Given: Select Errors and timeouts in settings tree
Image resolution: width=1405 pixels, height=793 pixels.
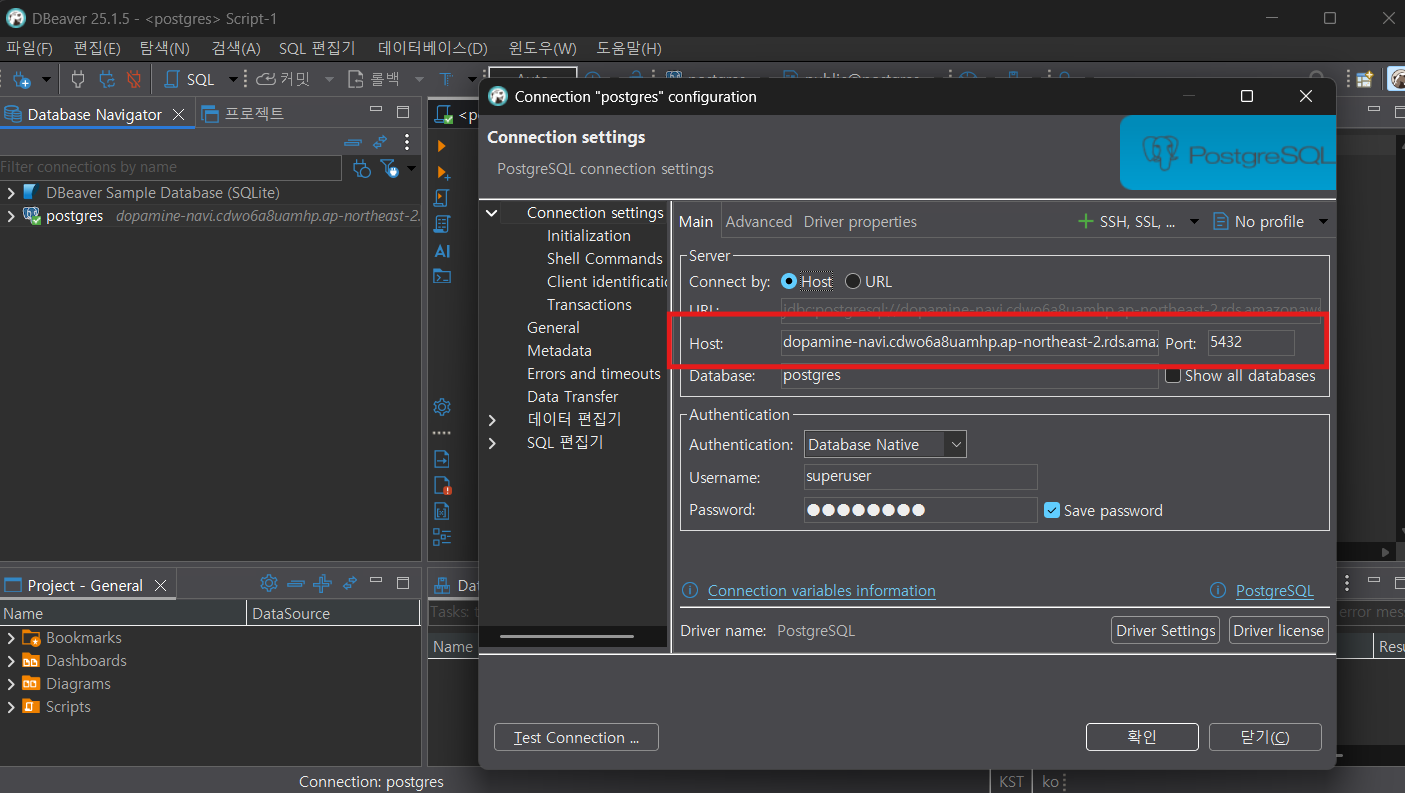Looking at the screenshot, I should click(594, 374).
